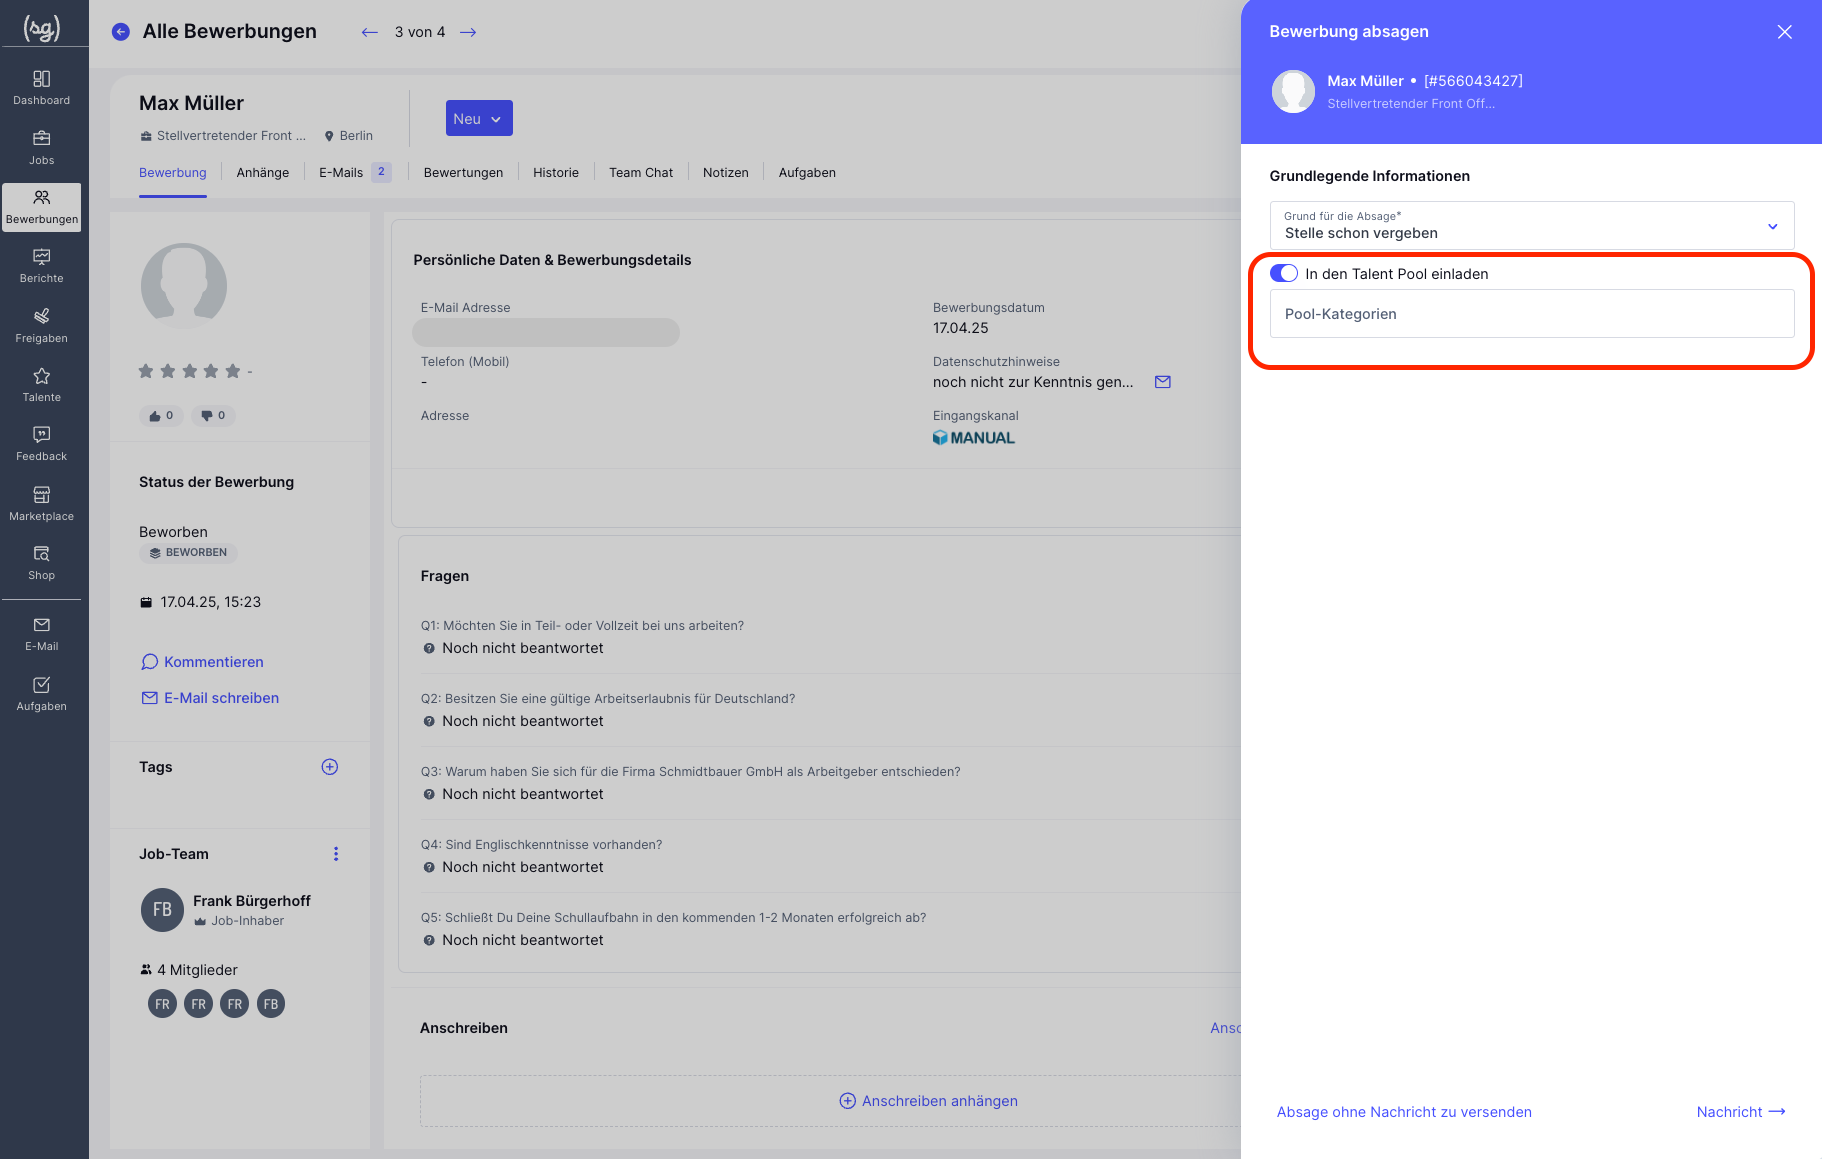Toggle In den Talent Pool einladen

(x=1284, y=273)
